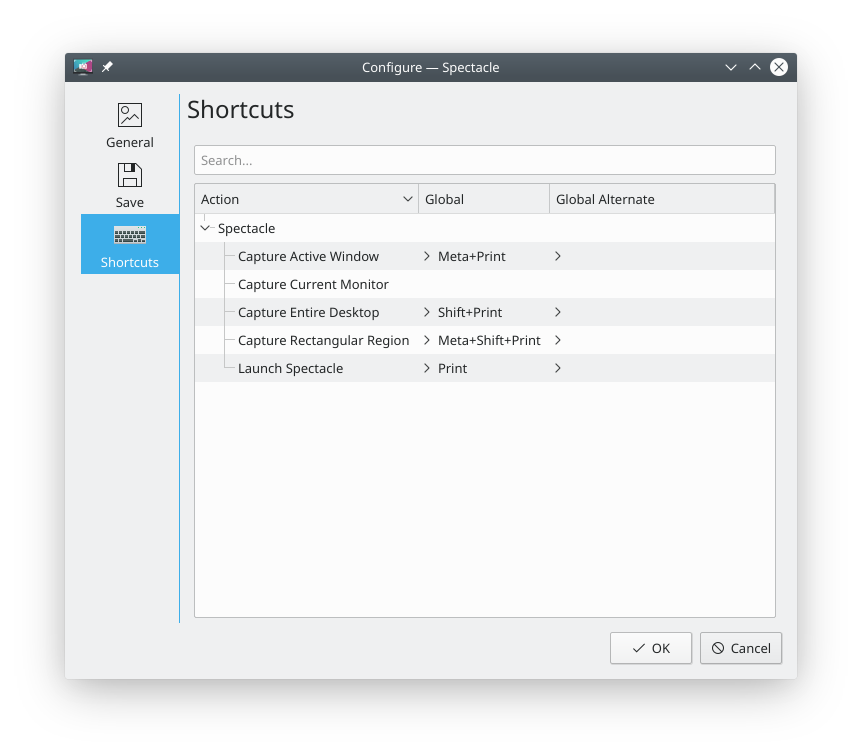Expand the Print shortcut for Launch Spectacle

(x=427, y=368)
